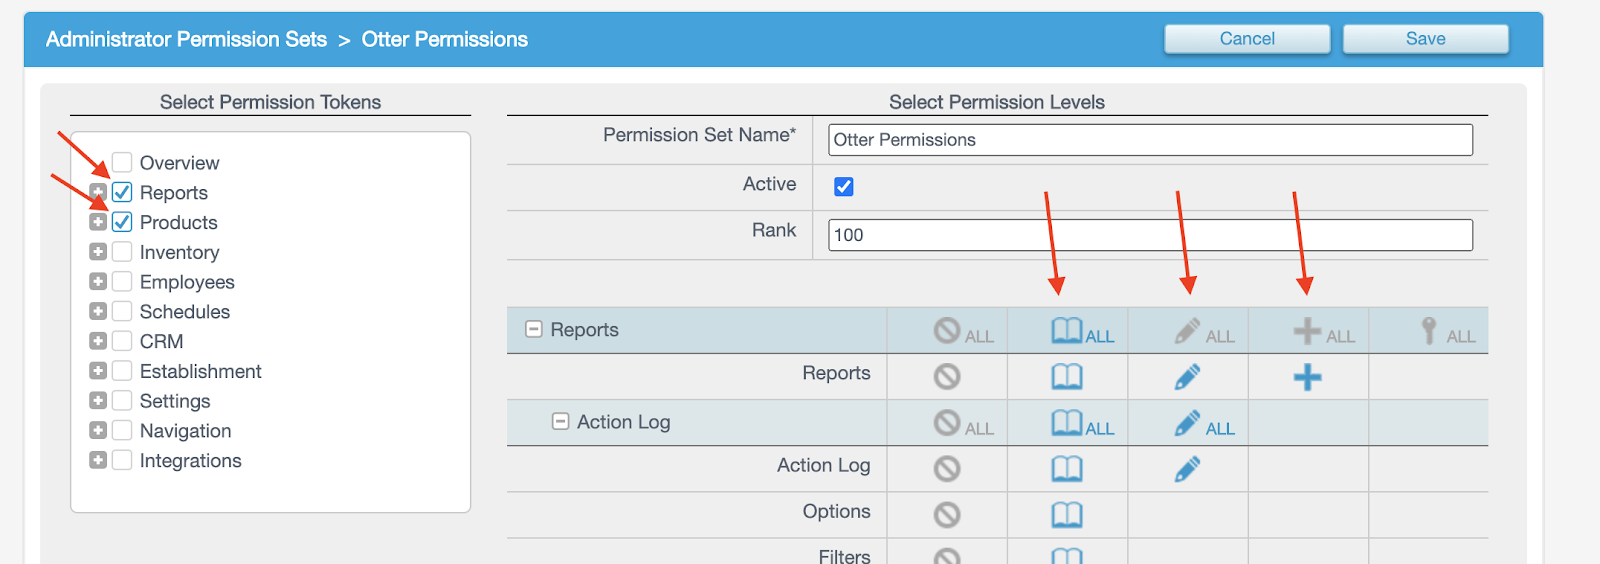Set Options row to read book icon
The image size is (1600, 564).
coord(1066,515)
